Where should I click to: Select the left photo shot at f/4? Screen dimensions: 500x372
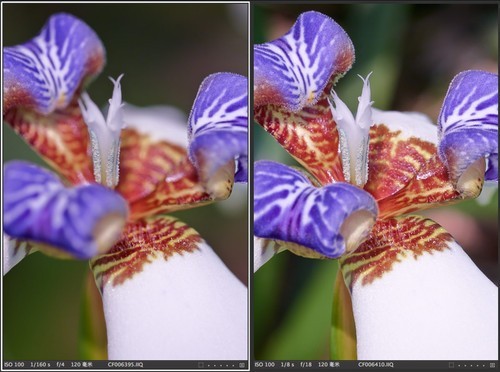(x=126, y=182)
